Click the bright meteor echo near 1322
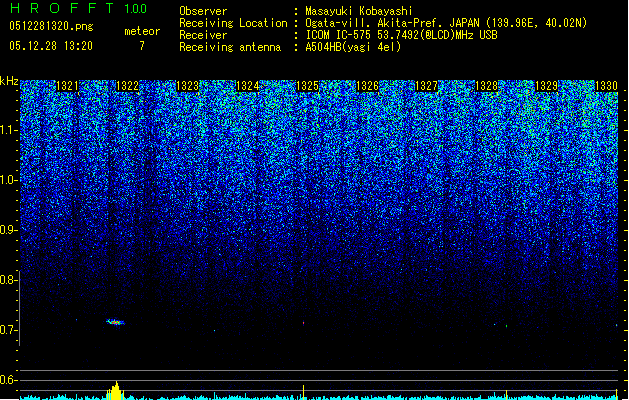Image resolution: width=629 pixels, height=400 pixels. (x=115, y=322)
